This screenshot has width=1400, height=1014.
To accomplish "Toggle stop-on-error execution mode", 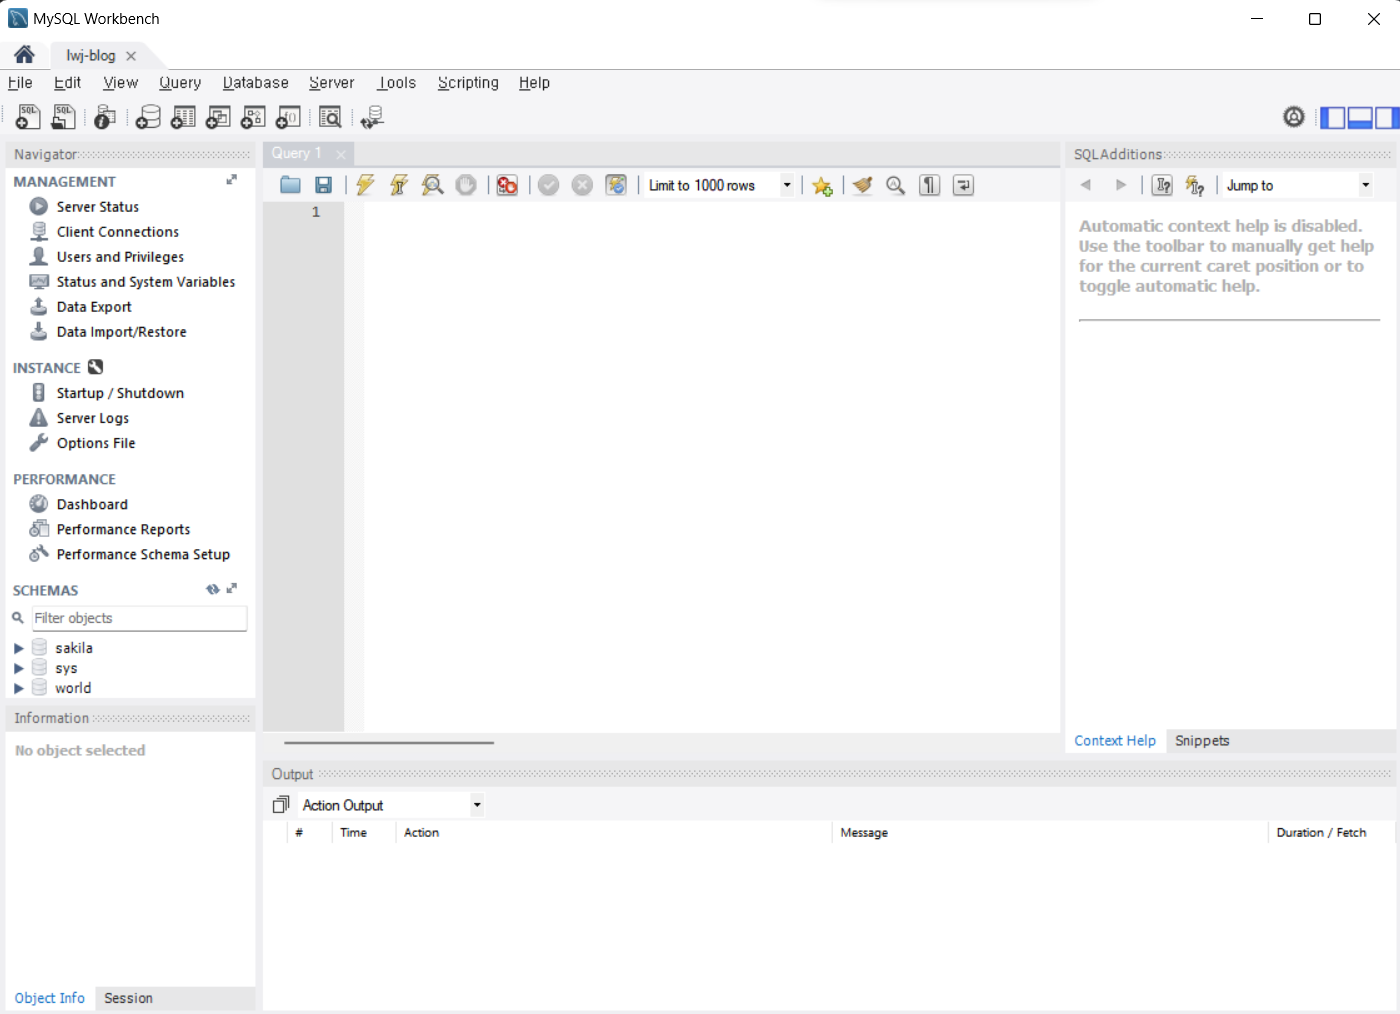I will click(507, 185).
